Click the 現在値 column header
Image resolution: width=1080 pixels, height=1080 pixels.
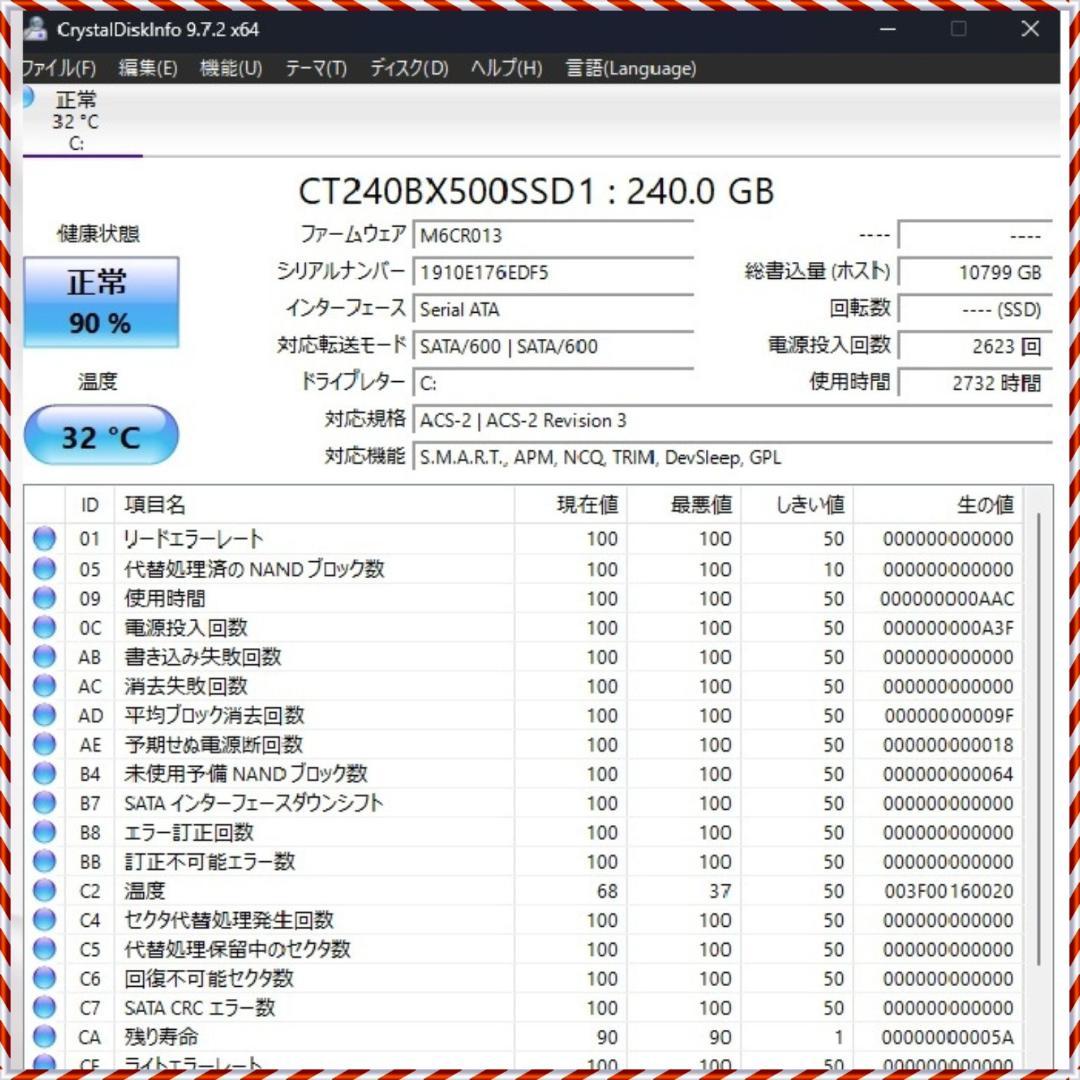570,505
